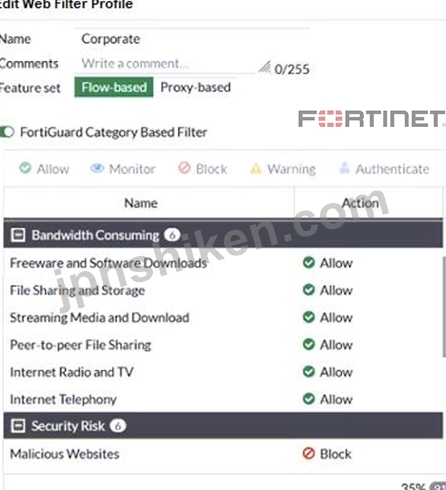Click the red Block circle icon in toolbar
Image resolution: width=446 pixels, height=490 pixels.
pyautogui.click(x=184, y=168)
